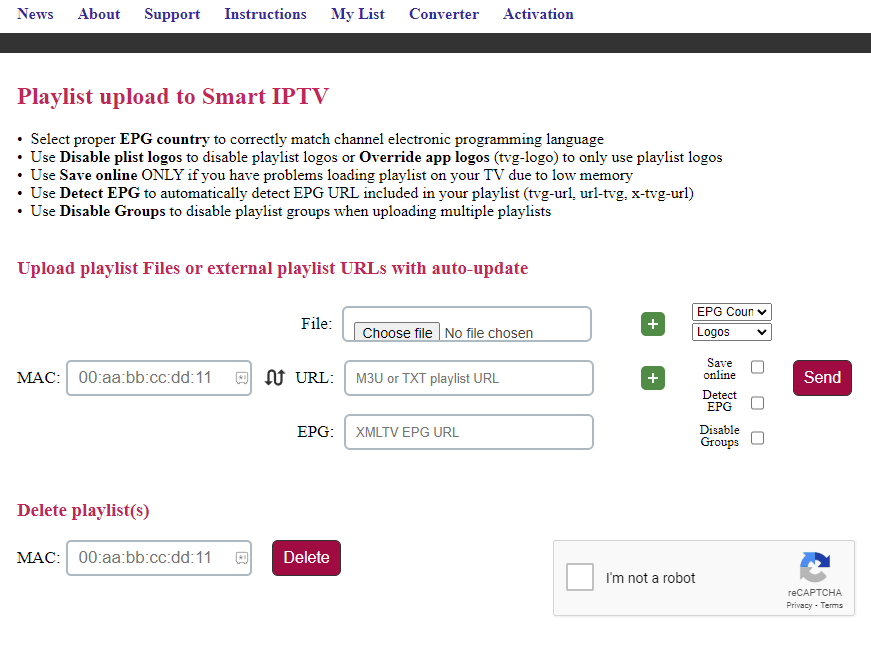
Task: Click the green plus icon beside the URL field
Action: 652,378
